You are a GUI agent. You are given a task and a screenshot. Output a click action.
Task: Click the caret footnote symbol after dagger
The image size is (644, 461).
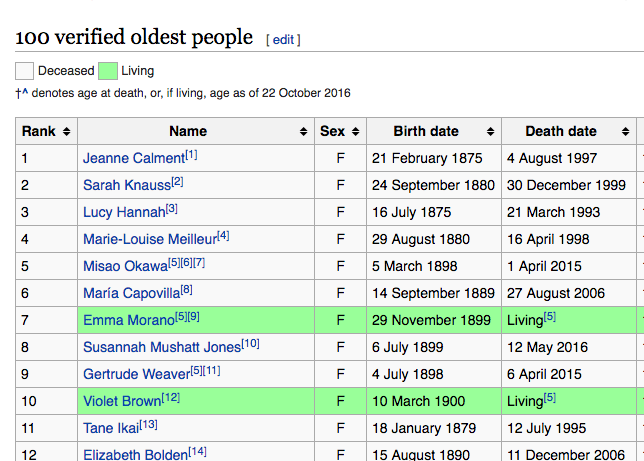pos(25,92)
